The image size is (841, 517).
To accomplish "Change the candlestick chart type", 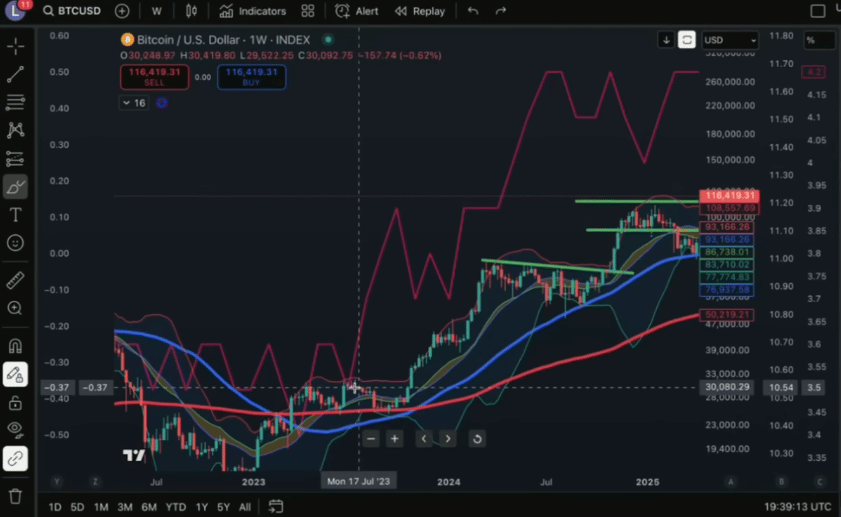I will tap(191, 11).
